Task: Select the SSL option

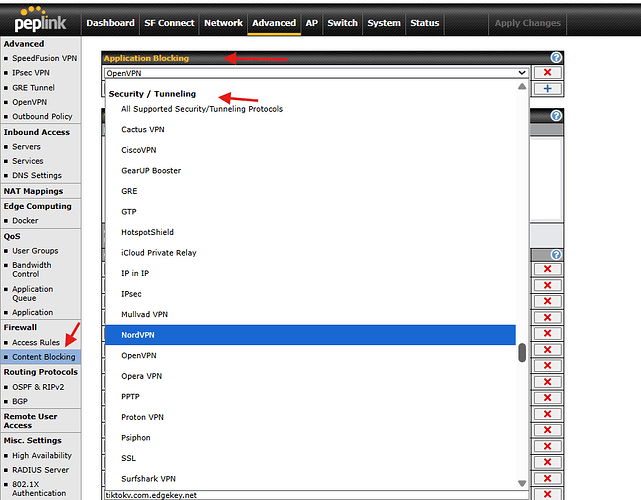Action: pos(310,458)
